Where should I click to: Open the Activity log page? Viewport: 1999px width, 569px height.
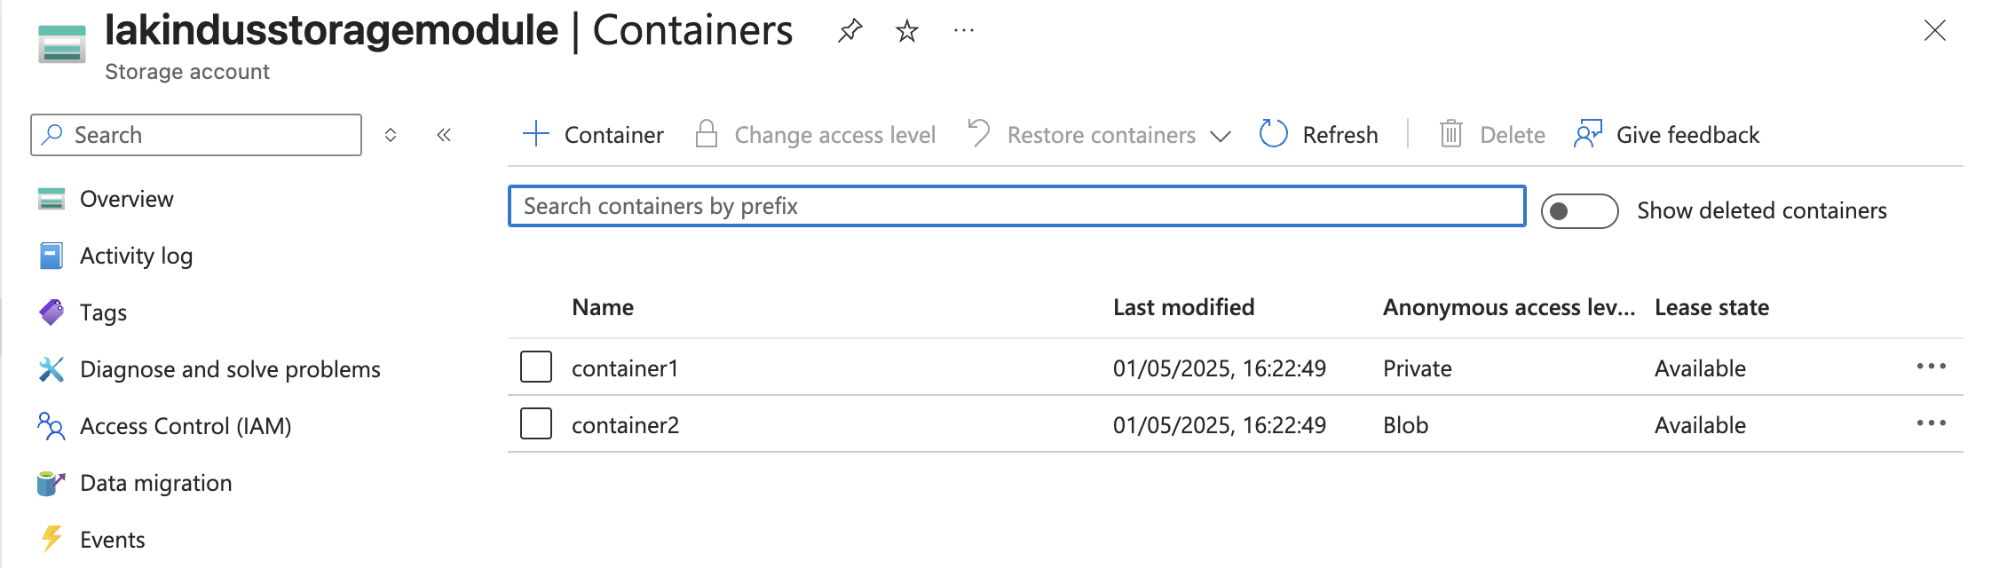click(x=136, y=256)
